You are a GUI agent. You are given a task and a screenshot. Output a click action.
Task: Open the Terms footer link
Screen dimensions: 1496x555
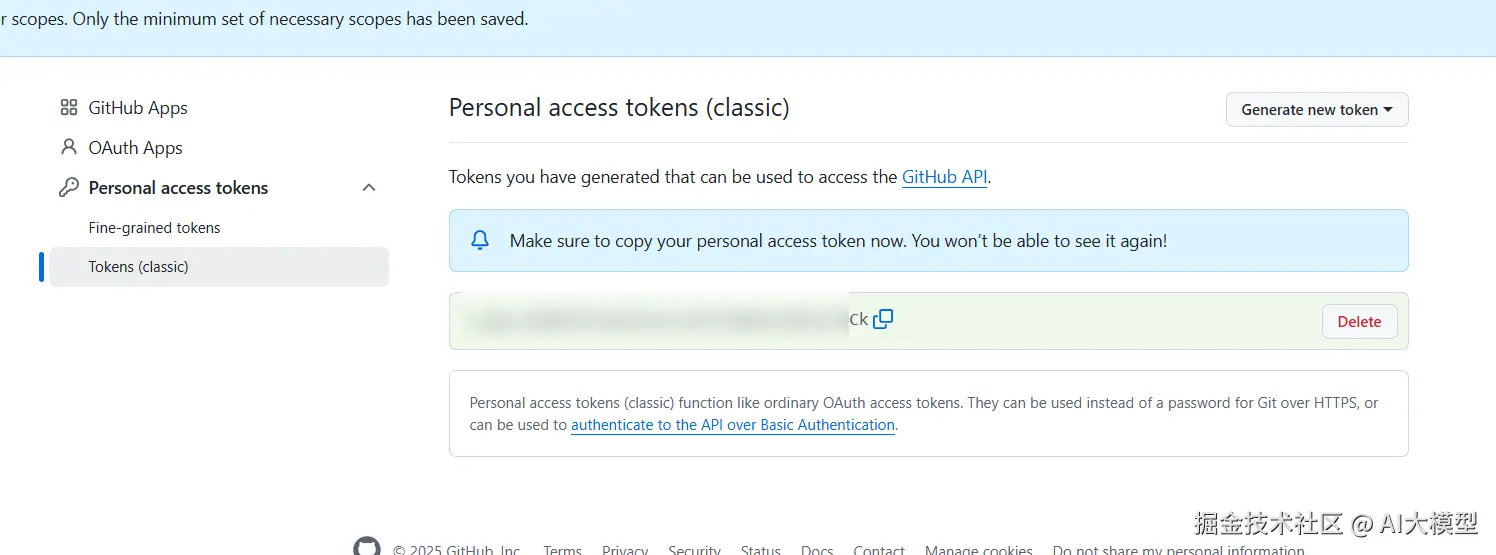click(x=562, y=550)
